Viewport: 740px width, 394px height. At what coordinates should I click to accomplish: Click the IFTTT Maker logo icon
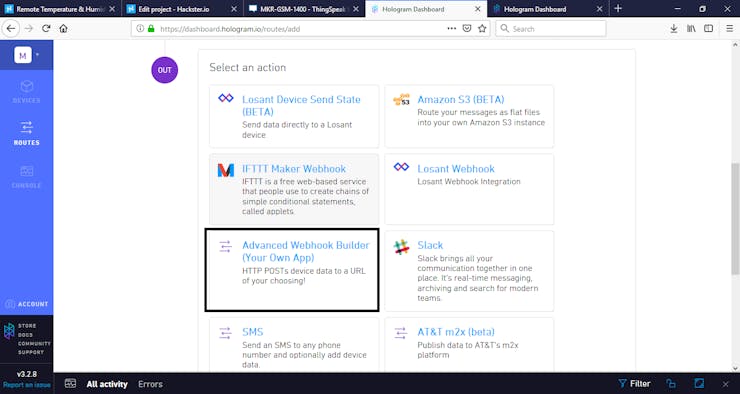click(x=226, y=170)
